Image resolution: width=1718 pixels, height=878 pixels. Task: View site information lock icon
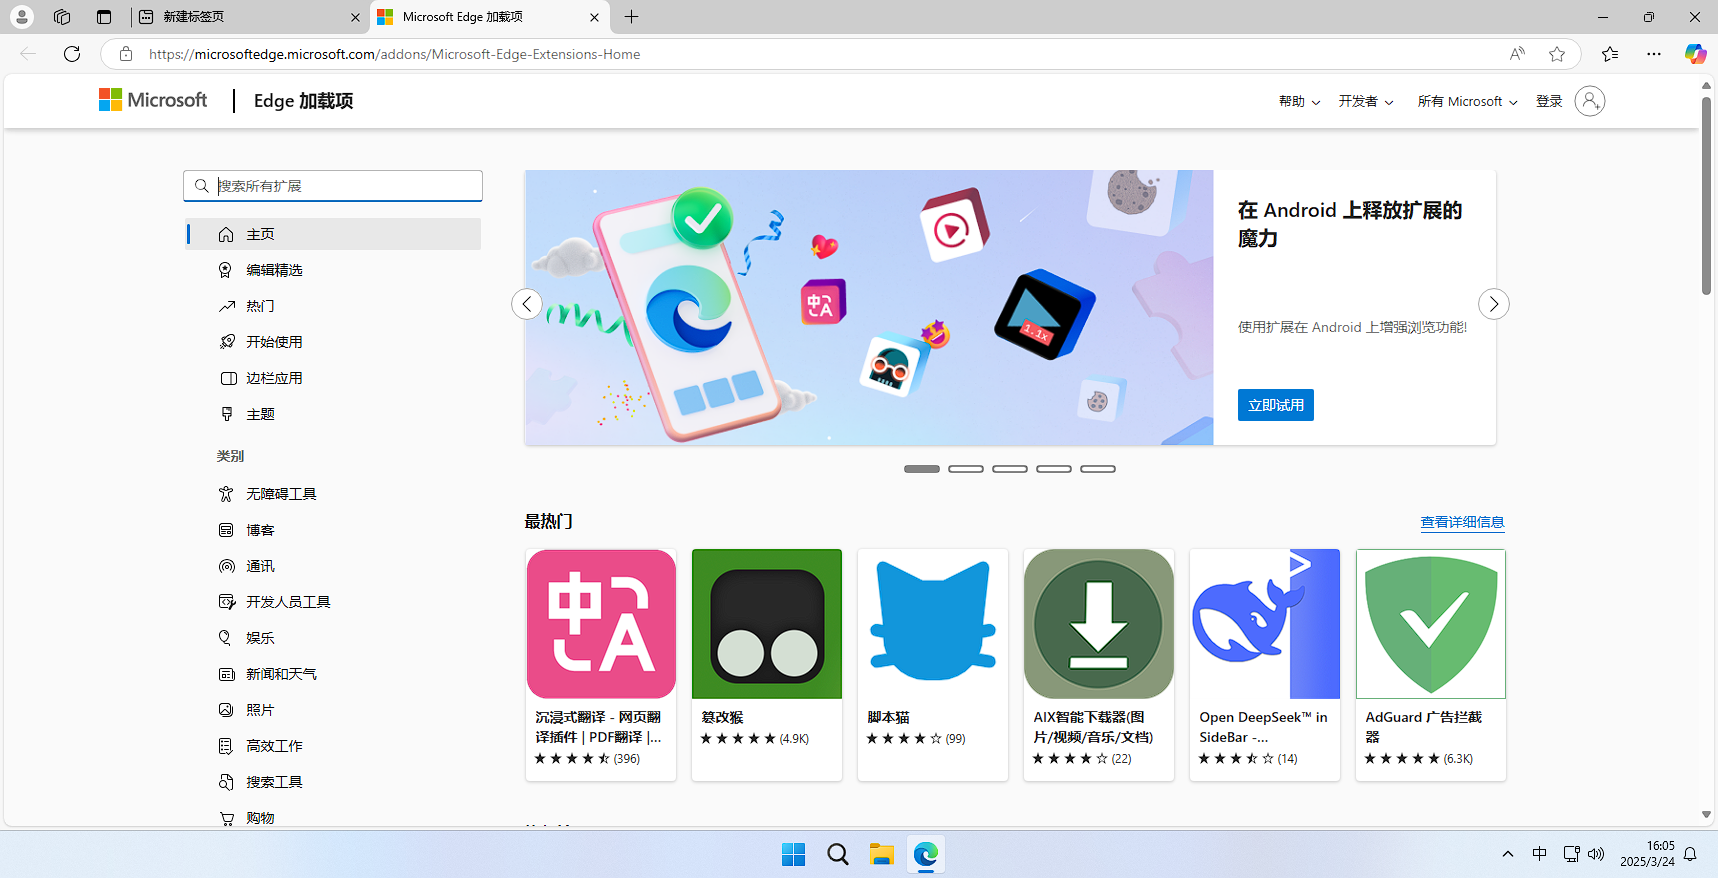(x=126, y=54)
